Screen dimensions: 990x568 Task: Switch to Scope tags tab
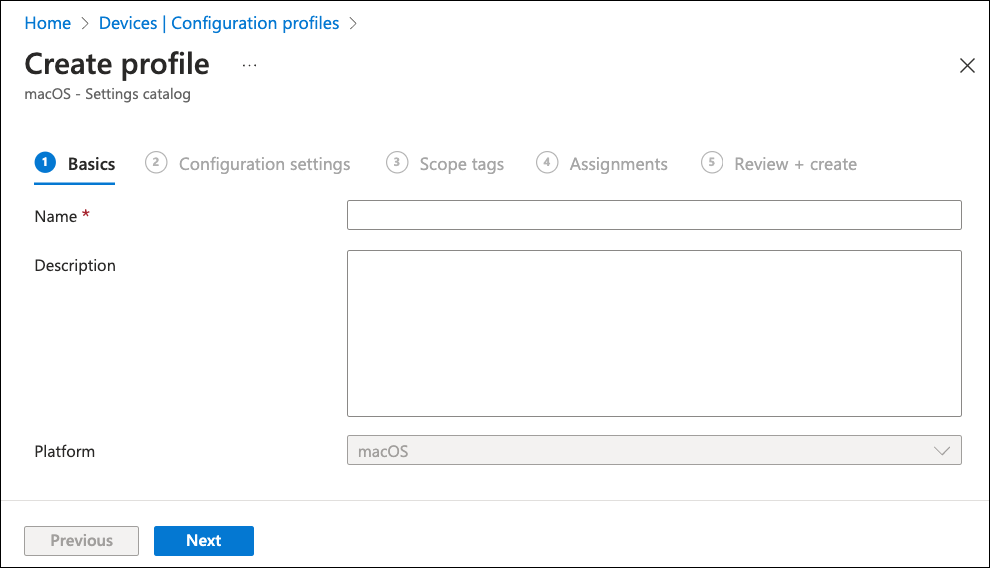coord(461,164)
